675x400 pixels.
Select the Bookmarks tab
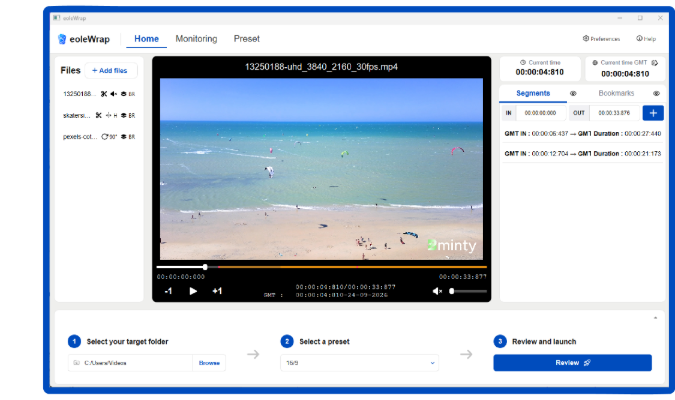(616, 93)
